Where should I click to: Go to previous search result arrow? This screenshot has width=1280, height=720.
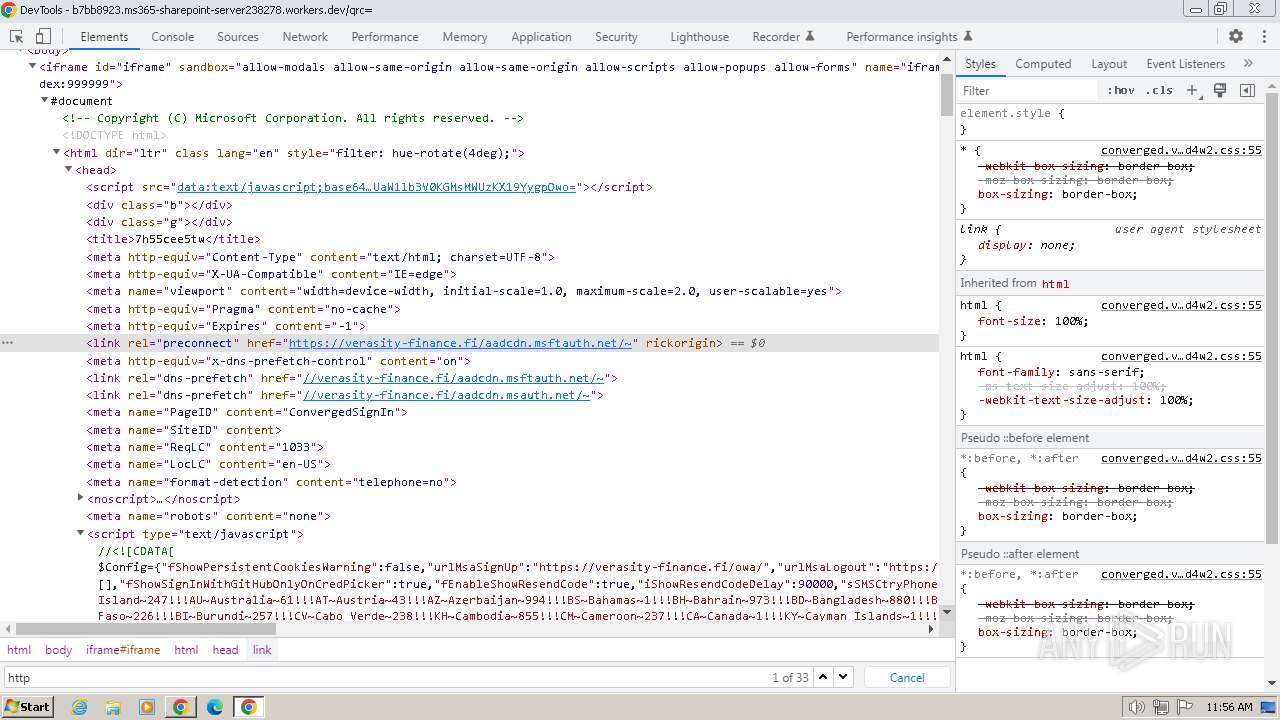click(823, 677)
